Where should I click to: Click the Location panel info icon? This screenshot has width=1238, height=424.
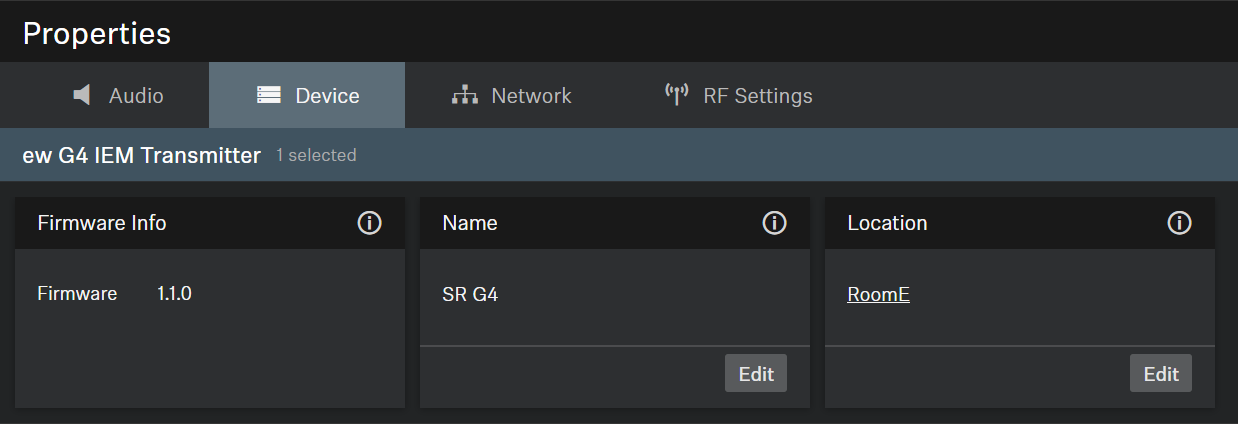click(x=1179, y=223)
